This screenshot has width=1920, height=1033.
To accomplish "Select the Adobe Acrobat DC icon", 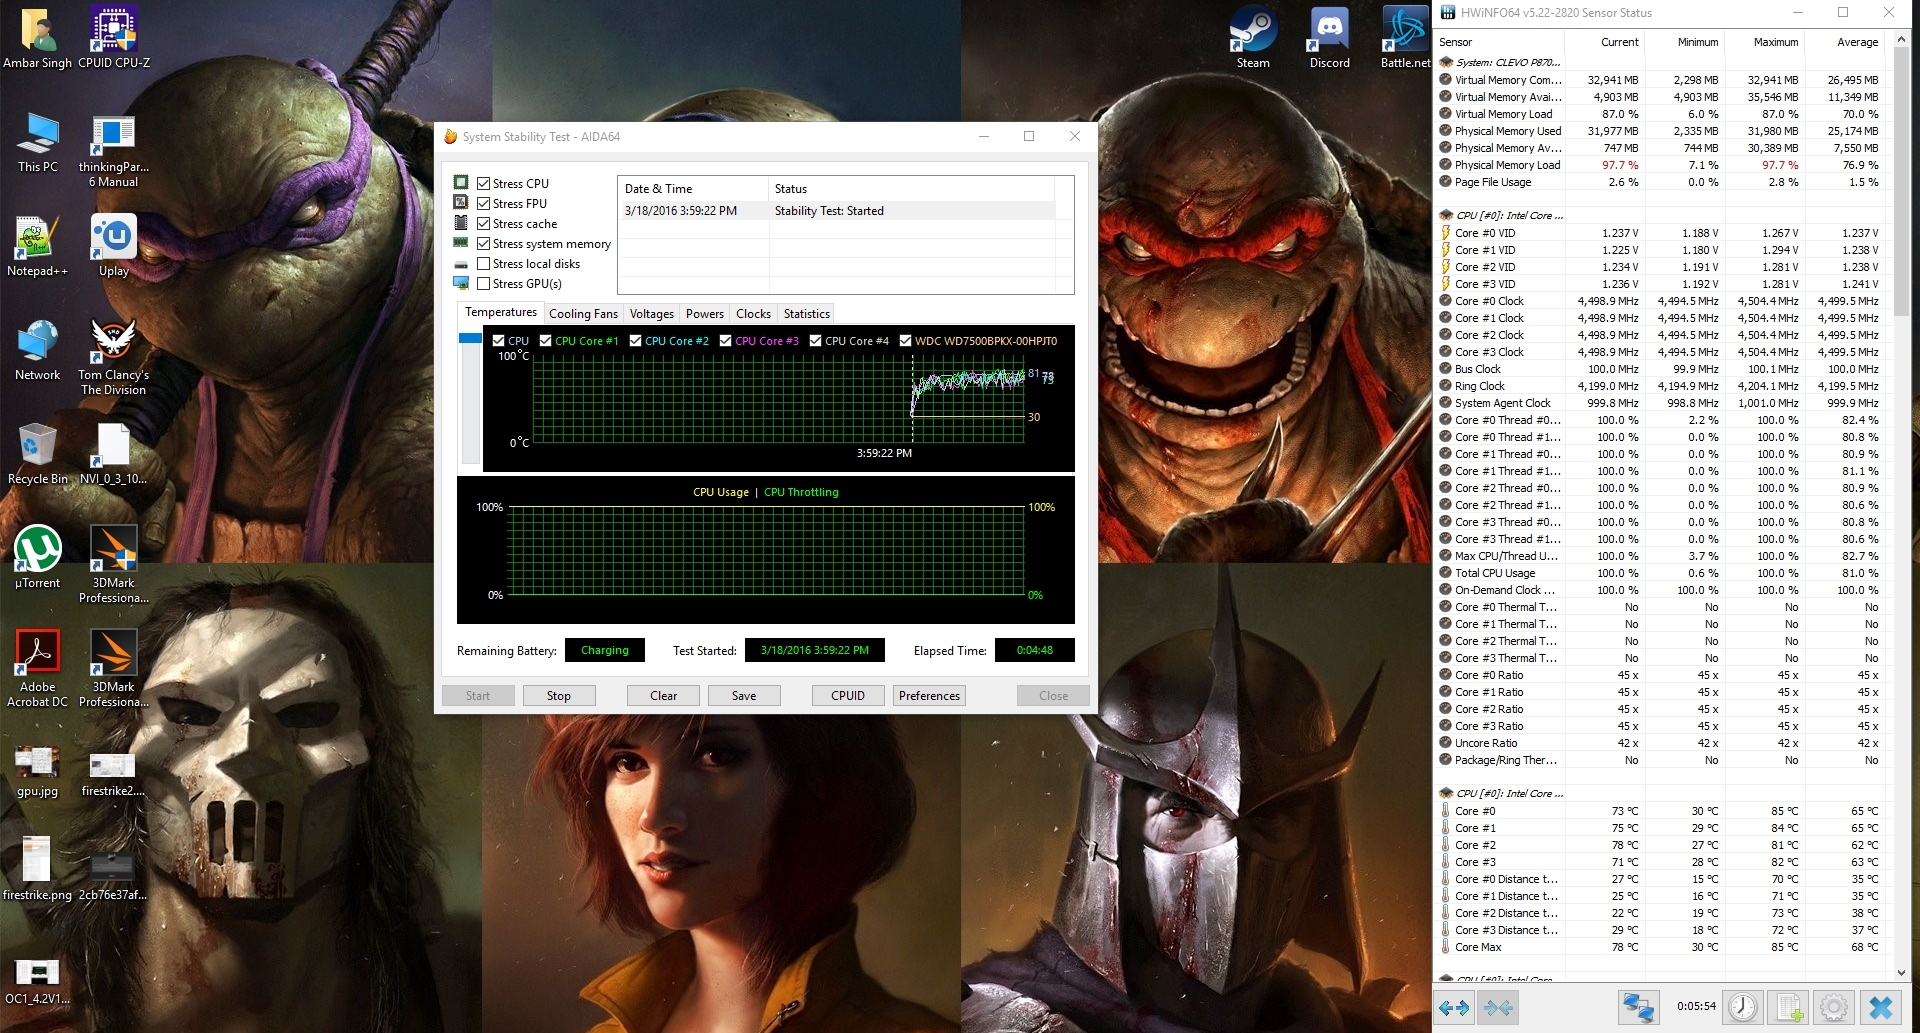I will pos(37,669).
